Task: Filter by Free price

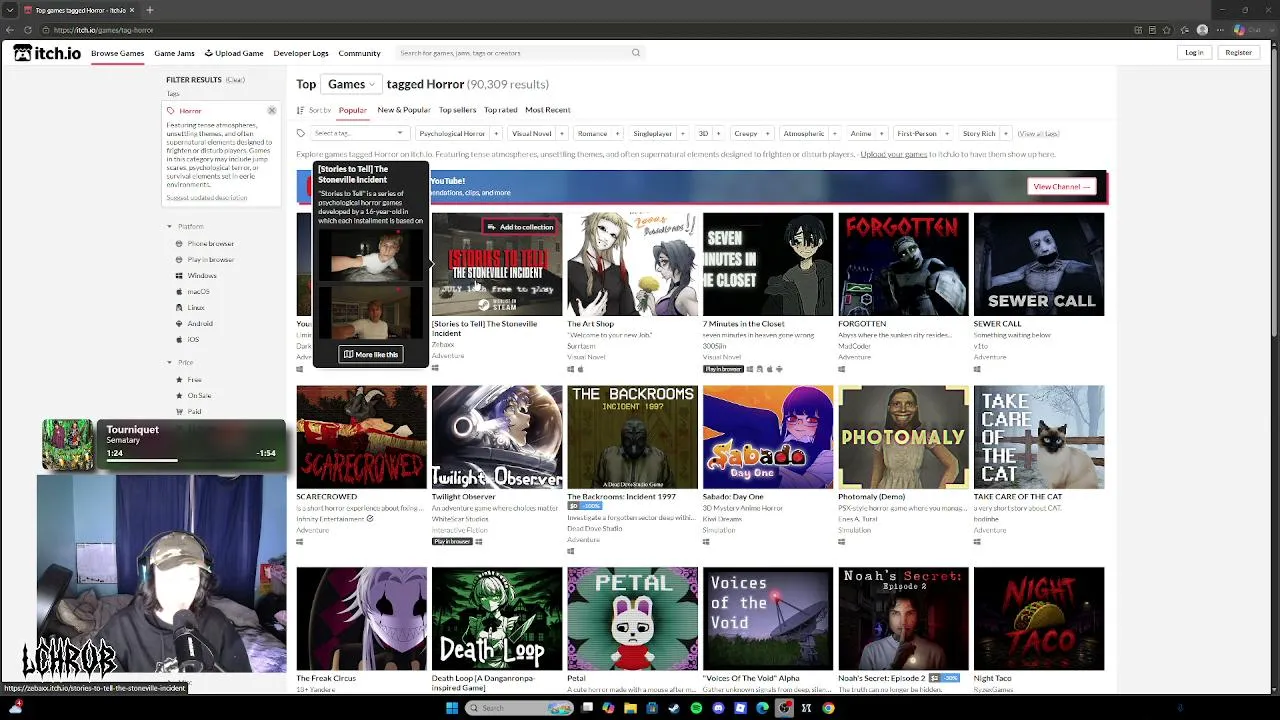Action: 194,380
